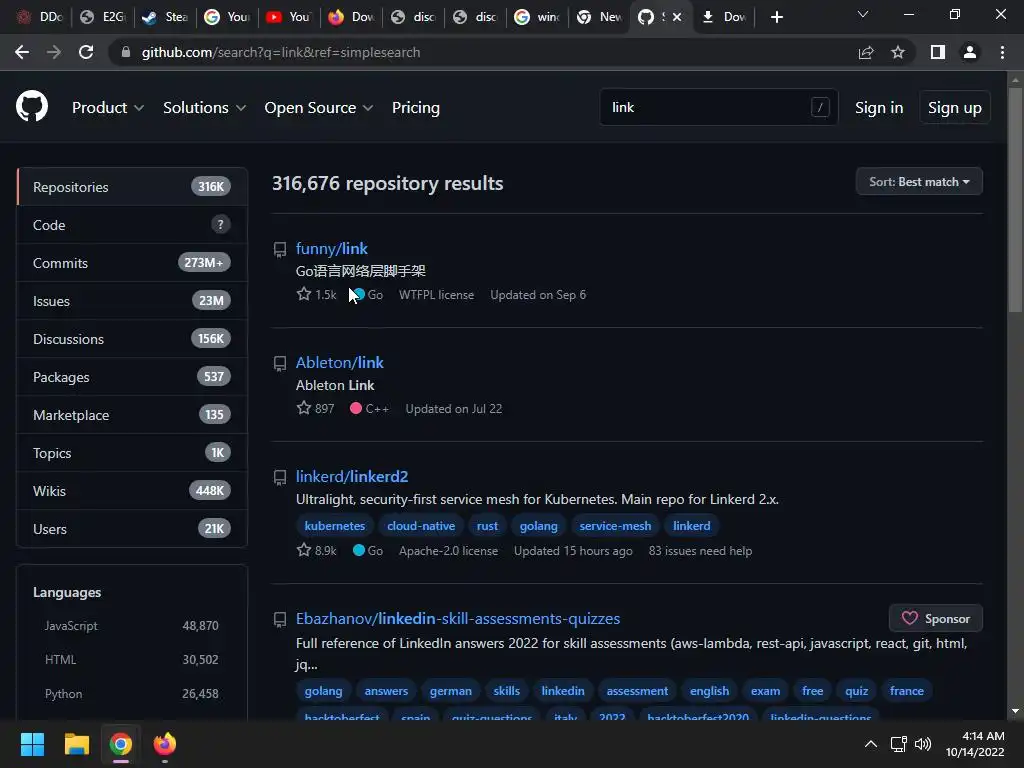Click Sign in link
The height and width of the screenshot is (768, 1024).
click(879, 108)
